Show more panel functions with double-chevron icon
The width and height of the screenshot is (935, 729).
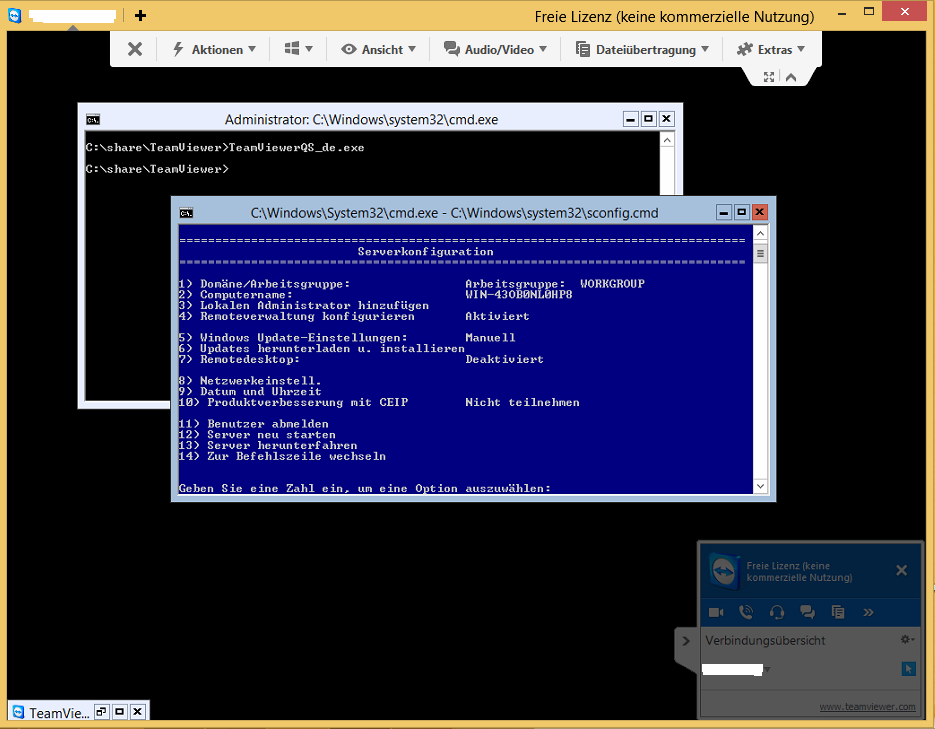pos(868,612)
